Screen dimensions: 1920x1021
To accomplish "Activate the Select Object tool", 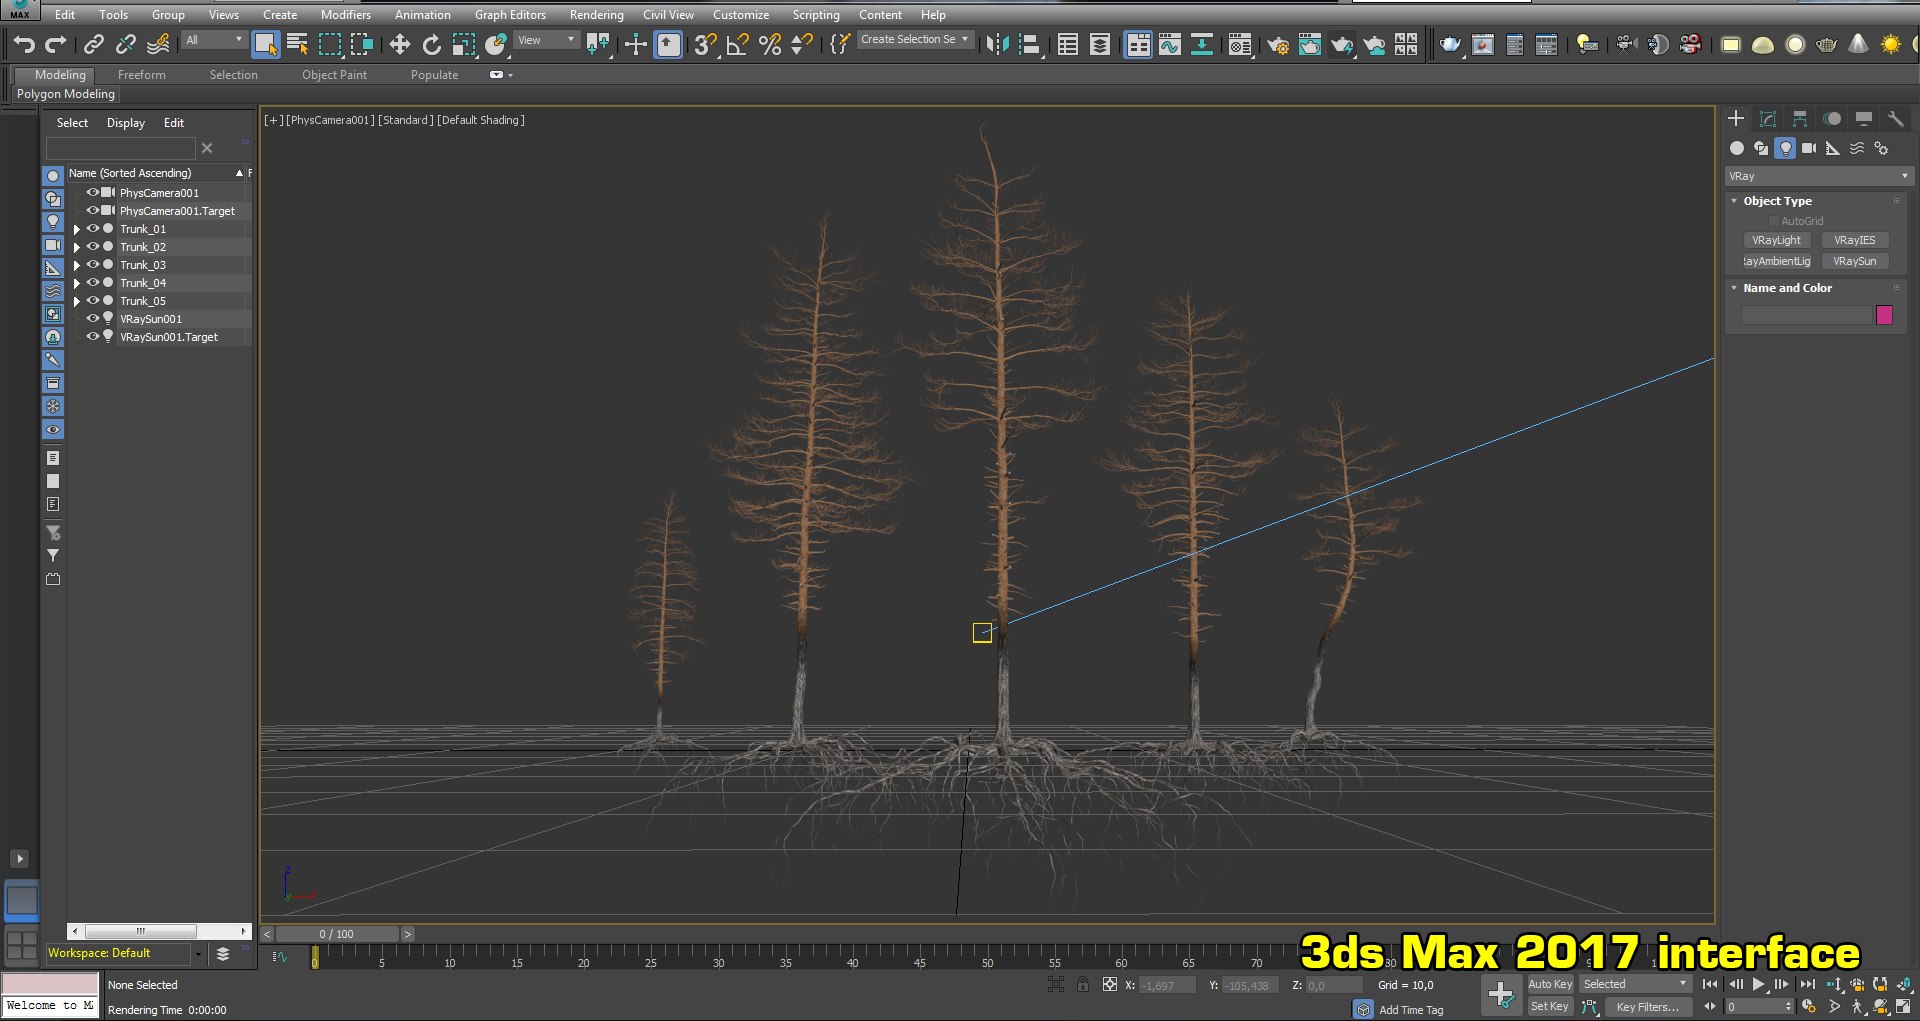I will 265,44.
